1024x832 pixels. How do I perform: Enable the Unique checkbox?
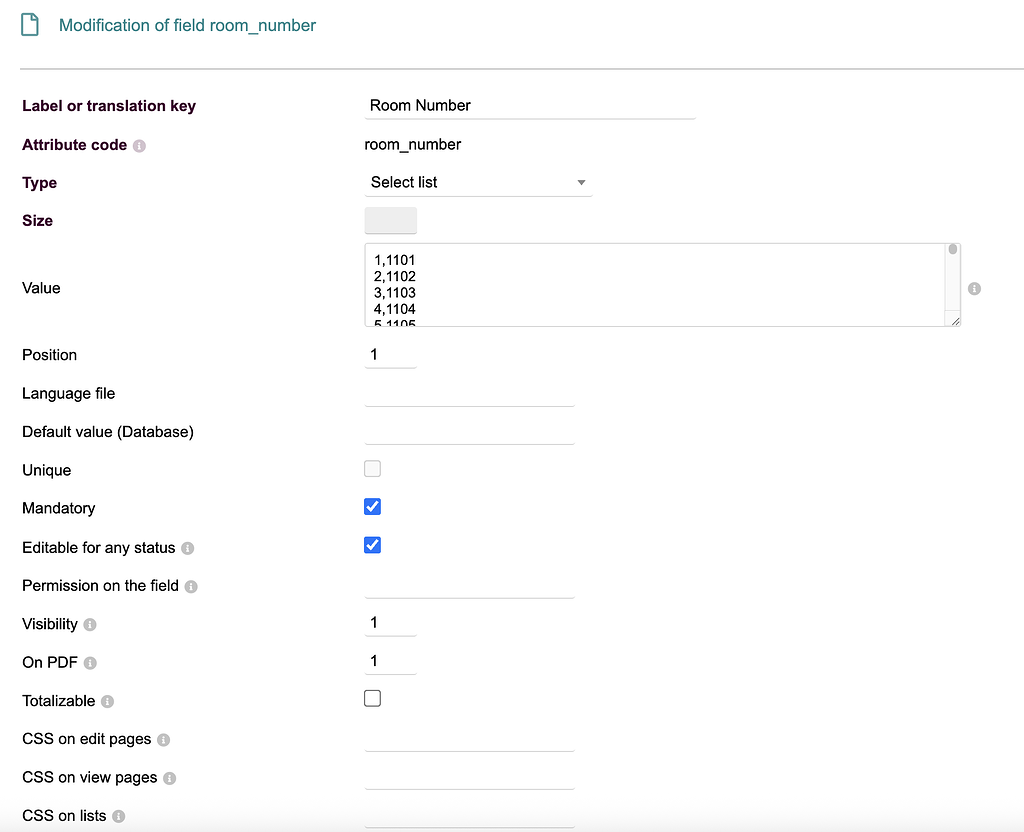(x=372, y=468)
